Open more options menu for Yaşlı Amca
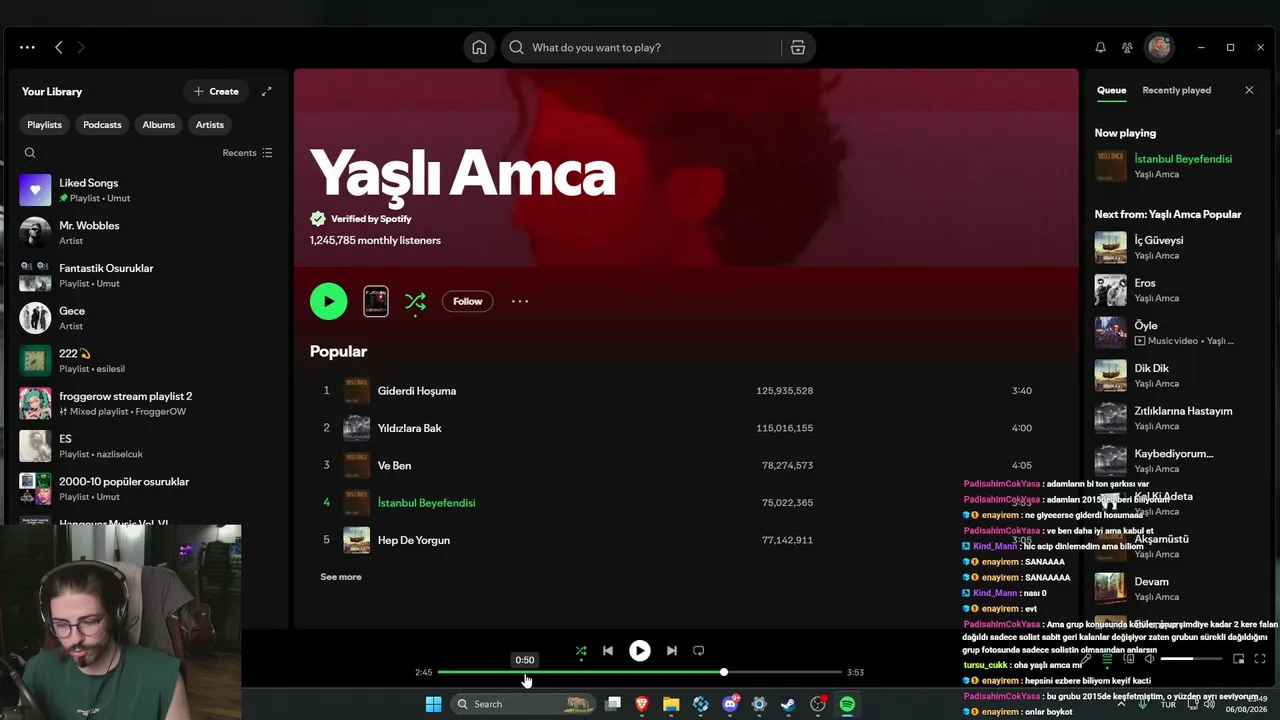Screen dimensions: 1280x720 (520, 301)
